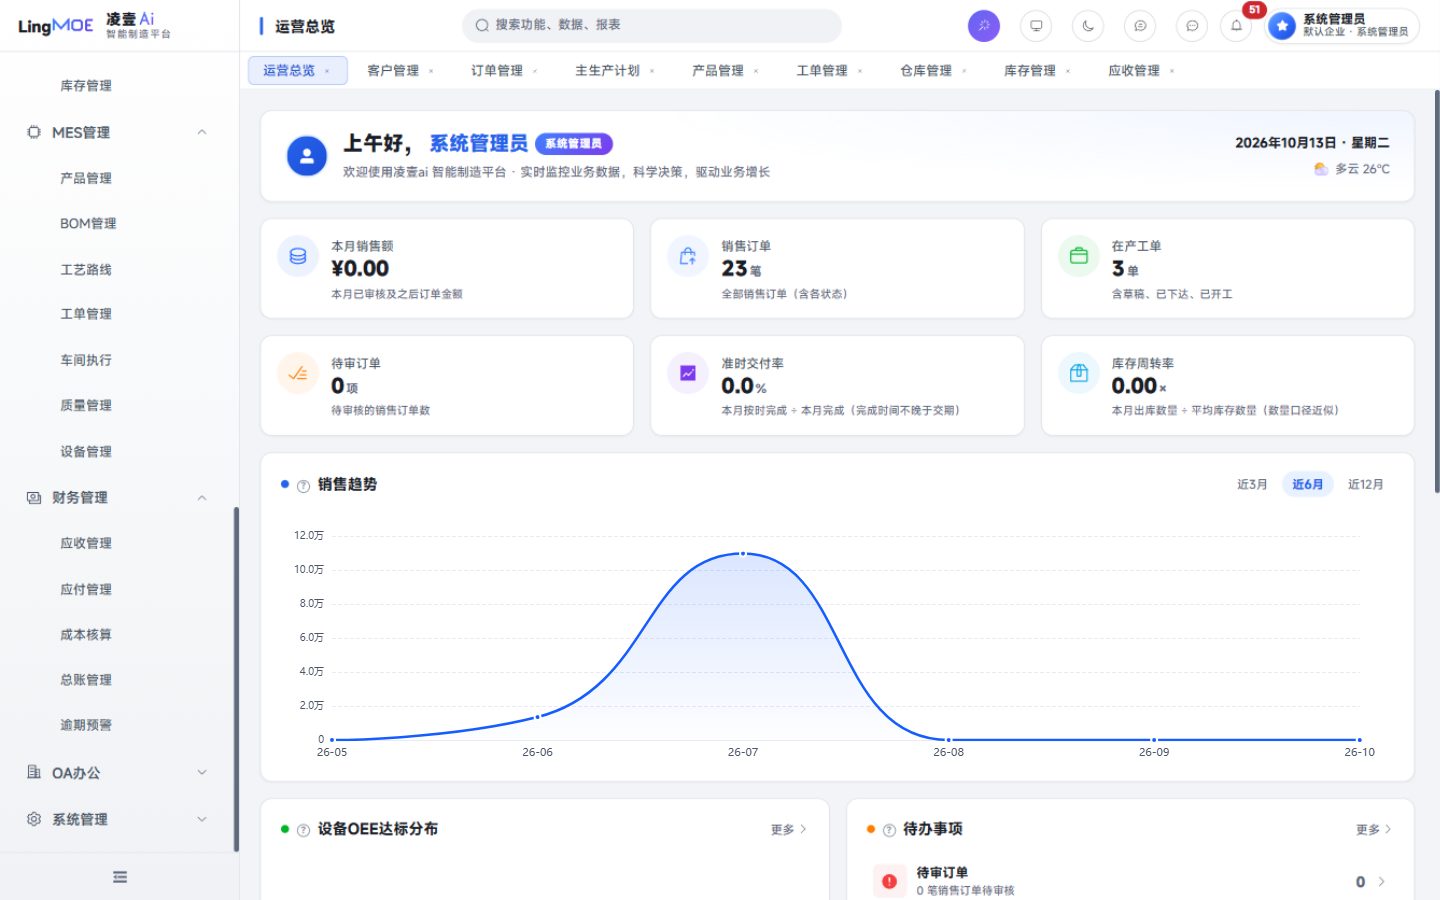Click the 库存周转率 box icon
Screen dimensions: 1440x900
tap(1078, 373)
